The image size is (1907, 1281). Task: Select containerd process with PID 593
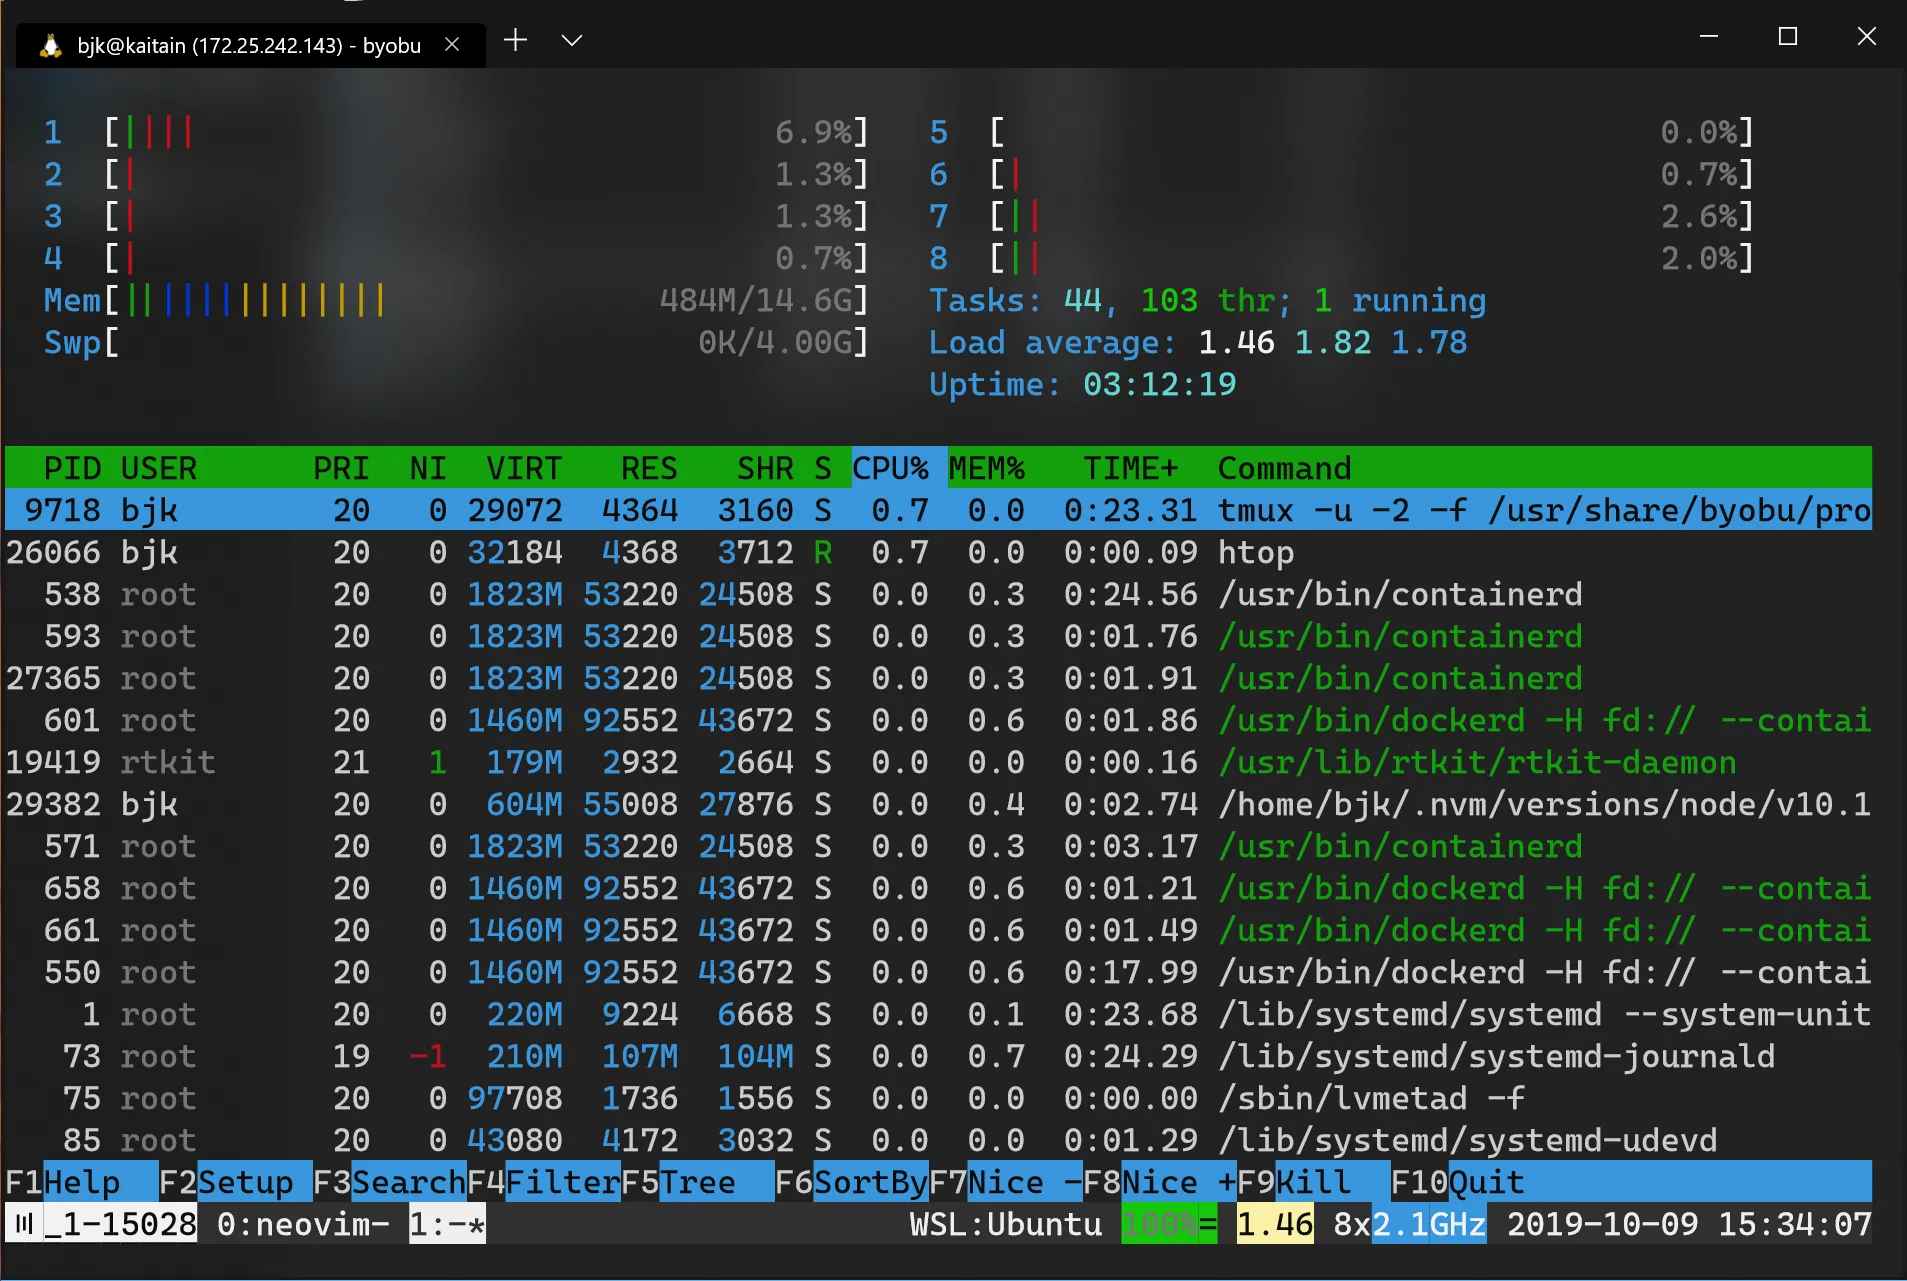pyautogui.click(x=938, y=636)
